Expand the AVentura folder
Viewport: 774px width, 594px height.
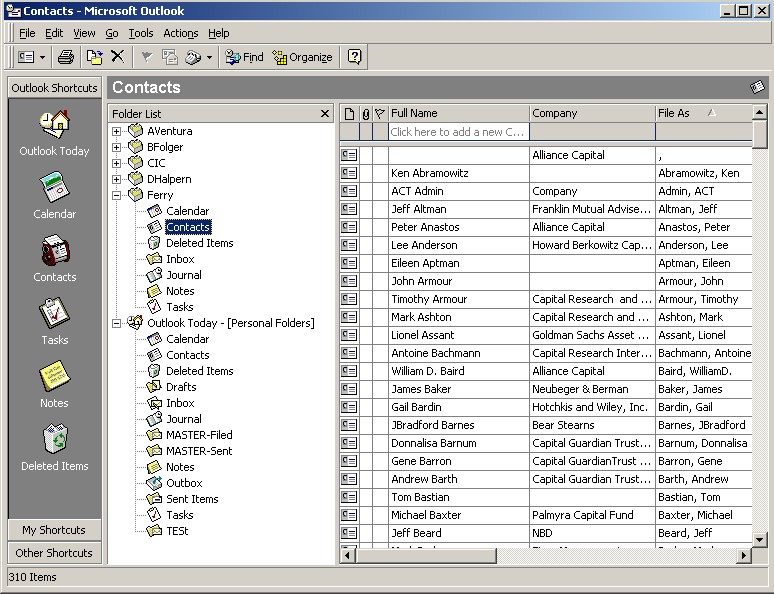tap(116, 131)
